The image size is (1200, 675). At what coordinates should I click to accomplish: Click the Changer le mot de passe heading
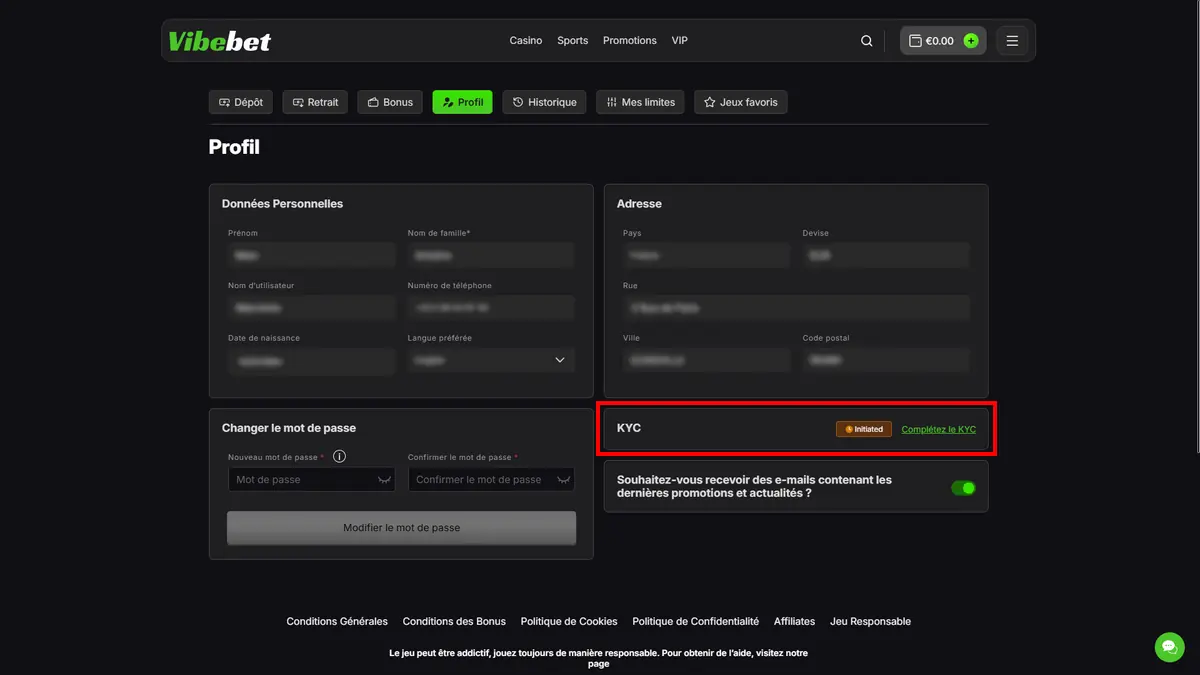(x=289, y=428)
